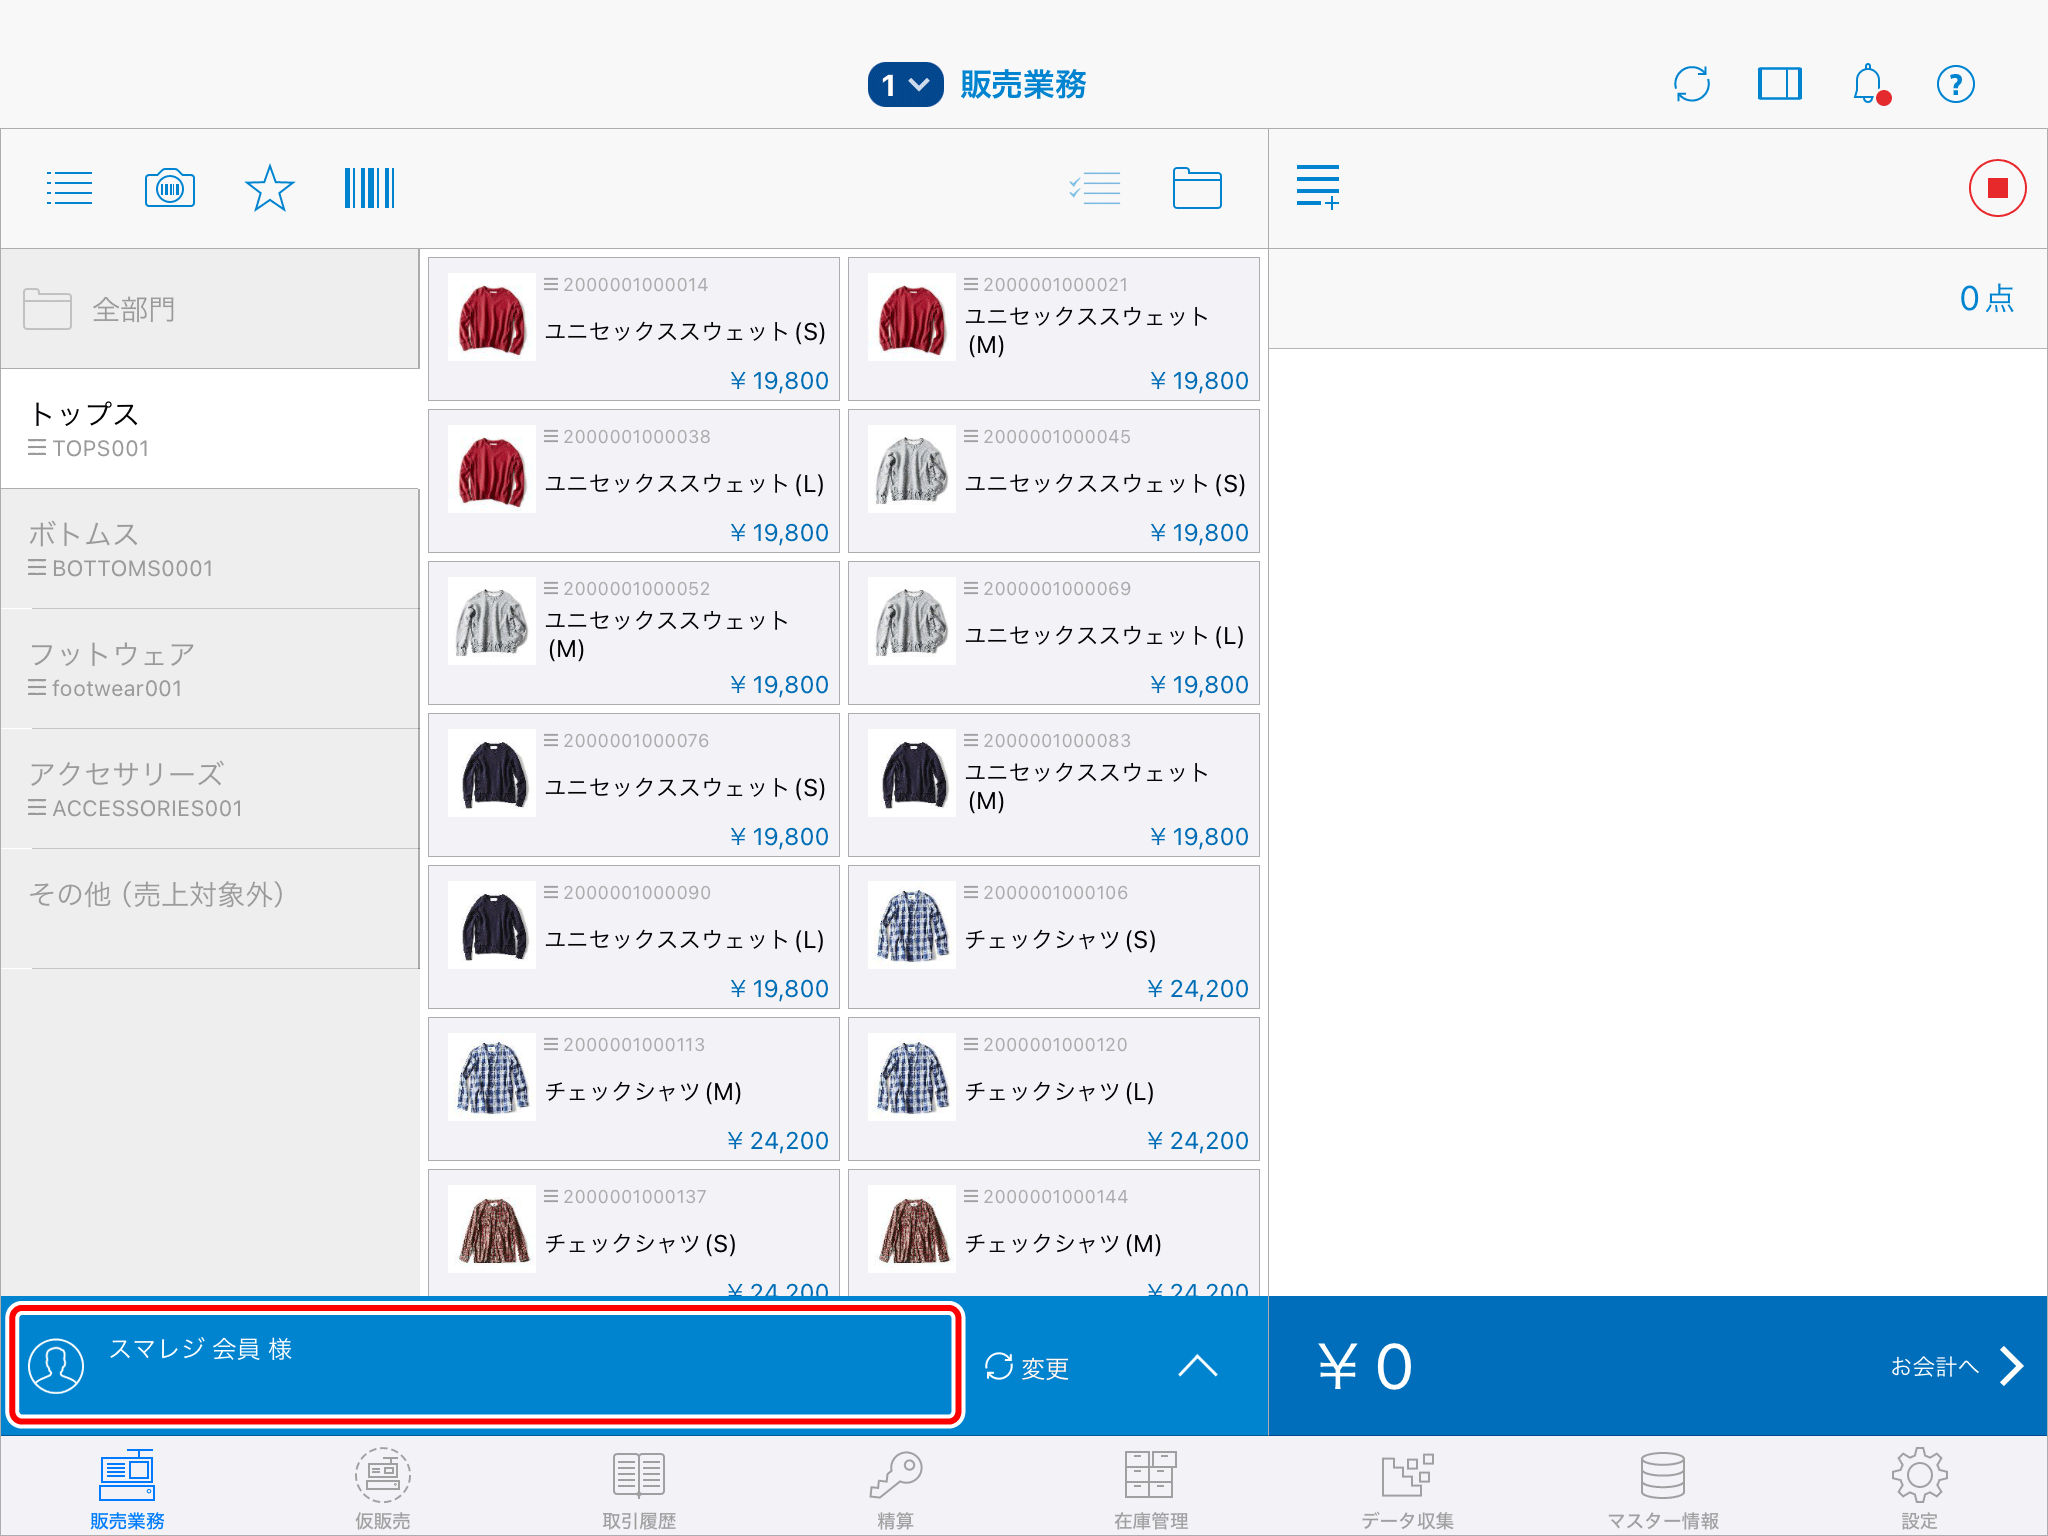Select the ボトムス department
Screen dimensions: 2048x1536
(x=210, y=549)
